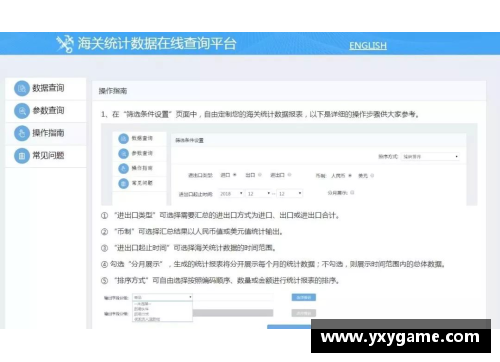Click the step 1 筛选条件设置 intro sentence
Screen dimensions: 500x362
(260, 115)
